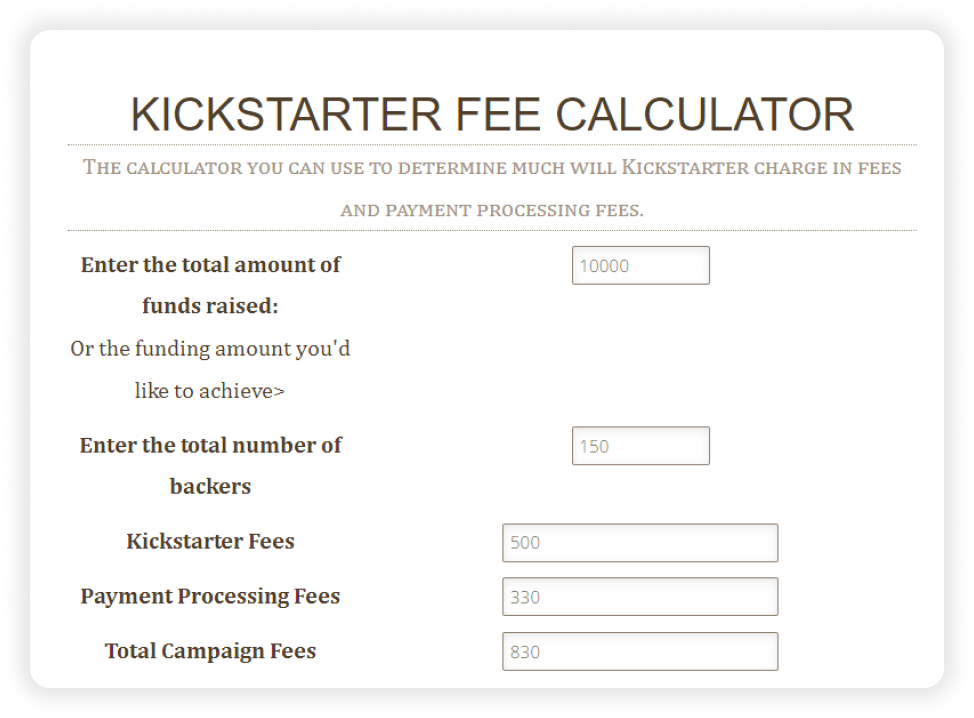Image resolution: width=974 pixels, height=718 pixels.
Task: Select the number of backers input box
Action: (x=640, y=445)
